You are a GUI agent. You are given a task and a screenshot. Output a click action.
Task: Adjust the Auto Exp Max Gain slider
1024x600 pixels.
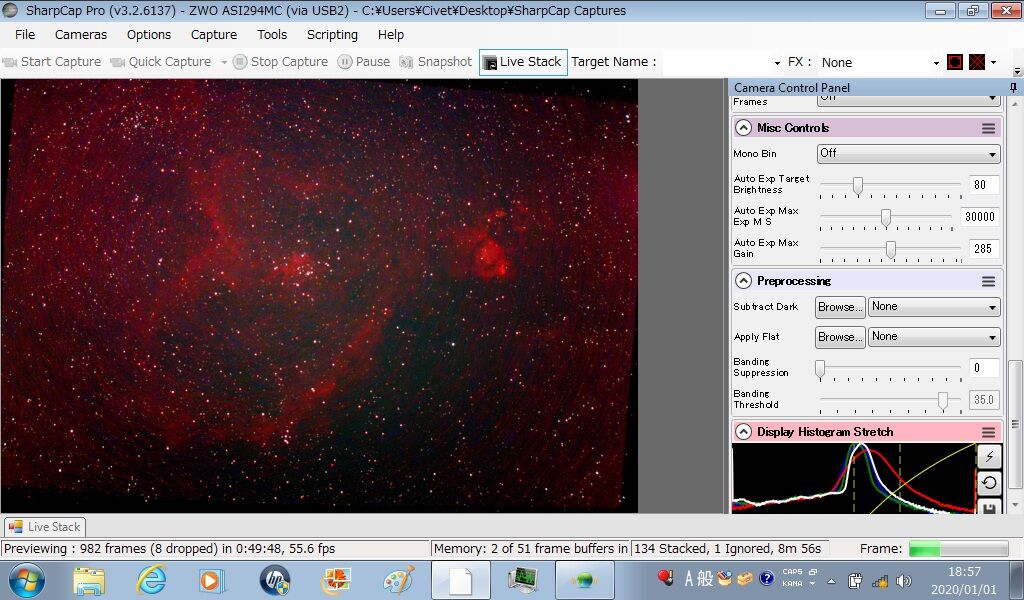pos(890,250)
